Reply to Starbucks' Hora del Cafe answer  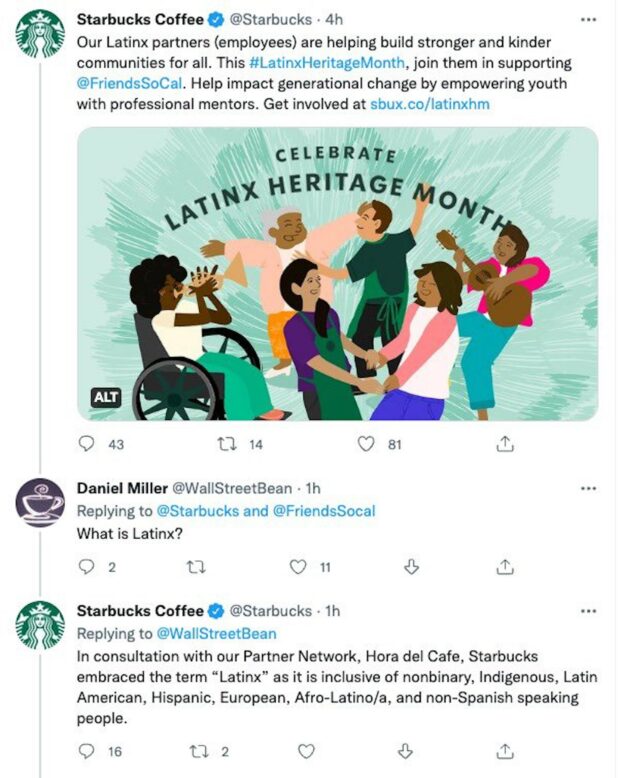point(87,751)
